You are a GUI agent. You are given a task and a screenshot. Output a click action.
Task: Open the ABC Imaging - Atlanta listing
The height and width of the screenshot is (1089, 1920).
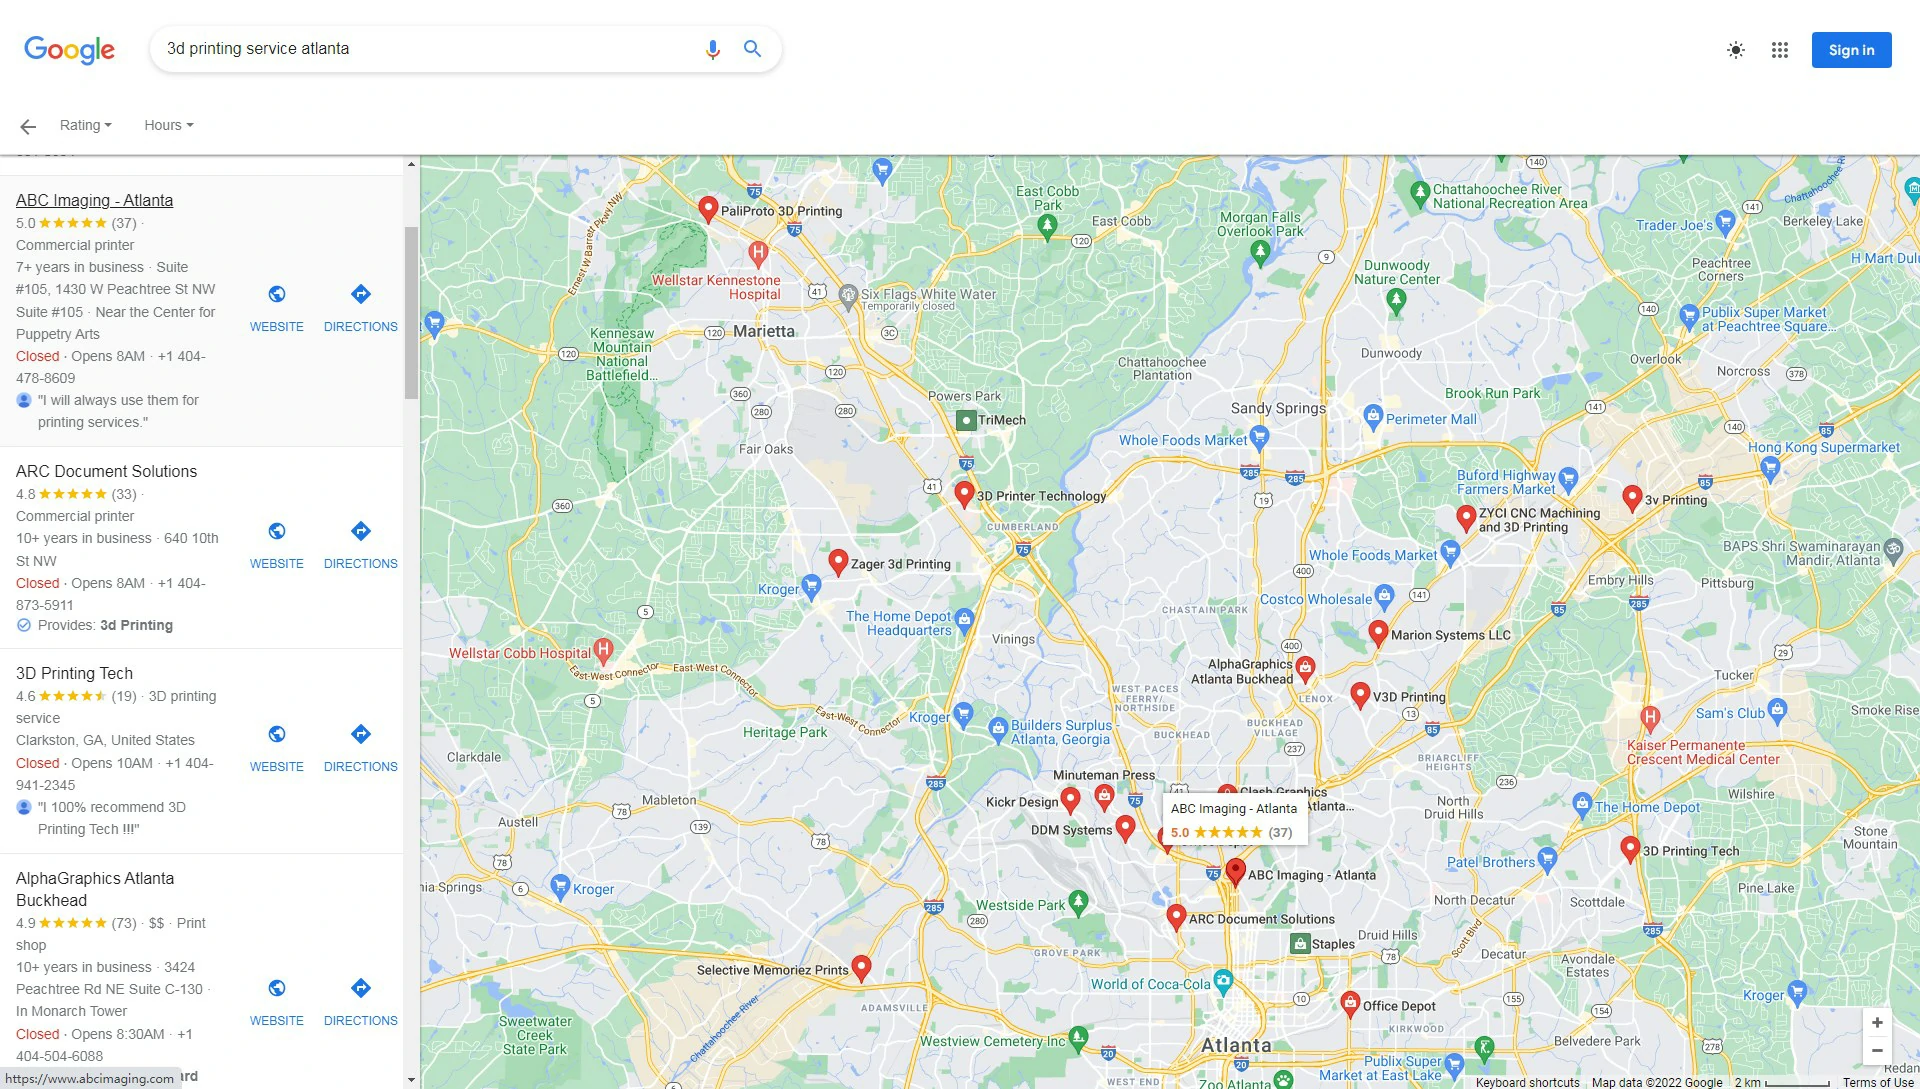click(93, 200)
